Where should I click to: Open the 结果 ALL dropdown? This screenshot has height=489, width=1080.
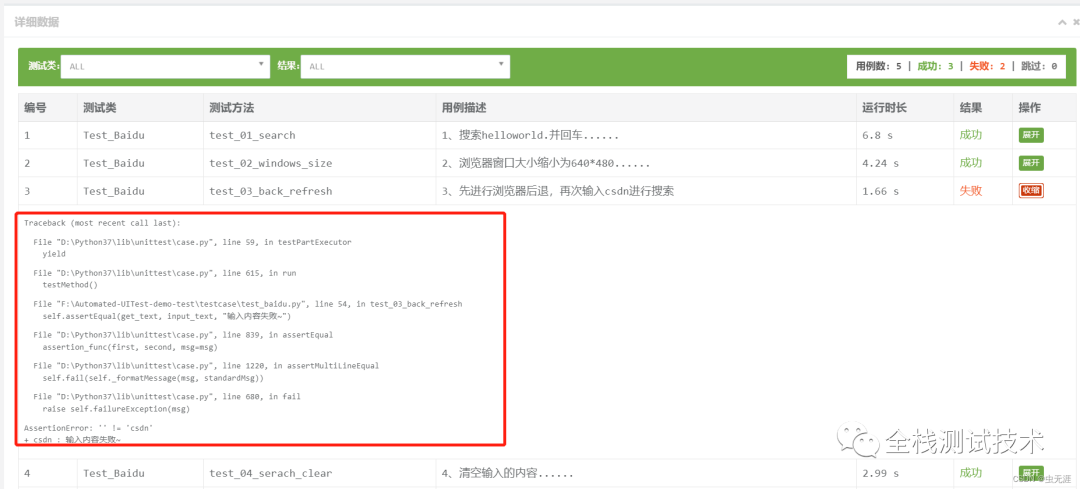405,67
